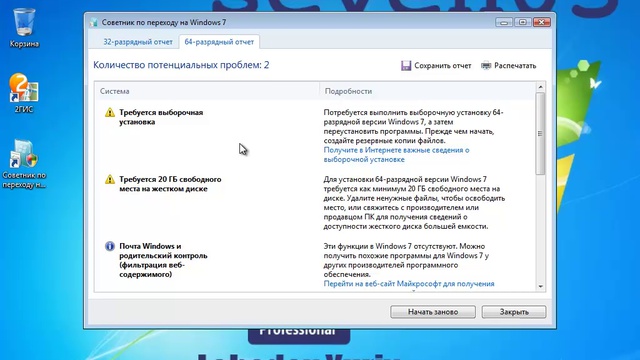This screenshot has width=640, height=360.
Task: Click the scrollbar up arrow
Action: click(540, 87)
